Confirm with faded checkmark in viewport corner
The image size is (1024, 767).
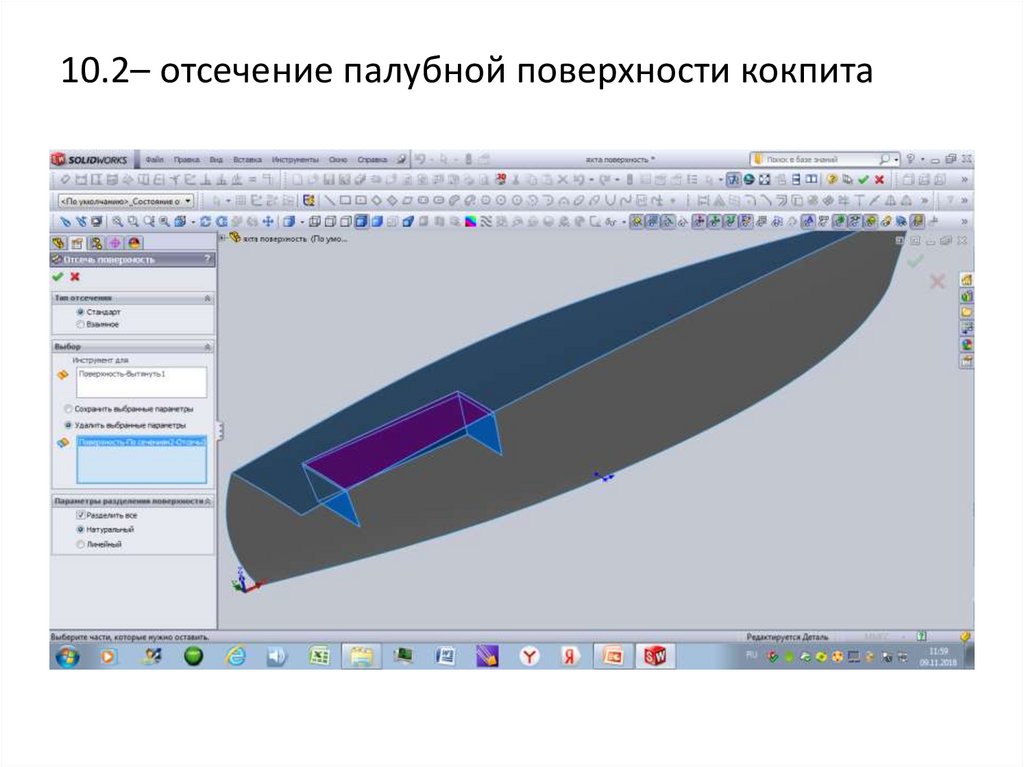[x=916, y=261]
